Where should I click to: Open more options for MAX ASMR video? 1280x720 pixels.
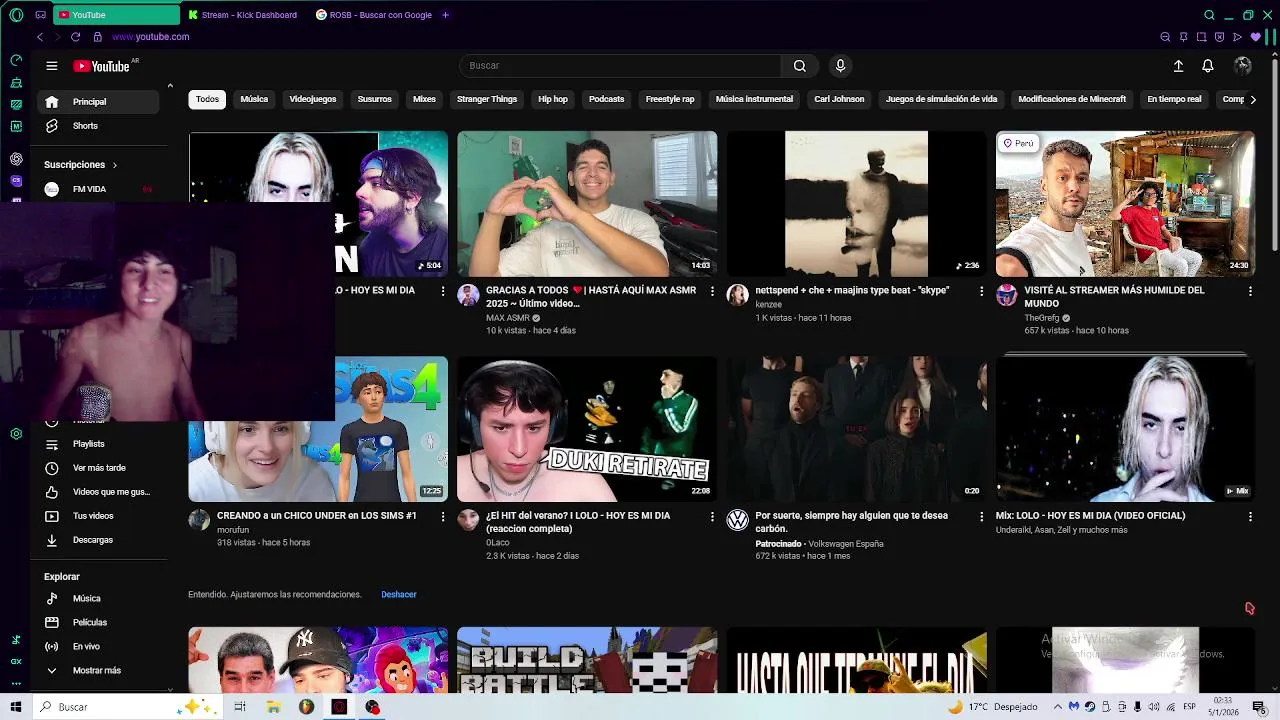pos(712,291)
